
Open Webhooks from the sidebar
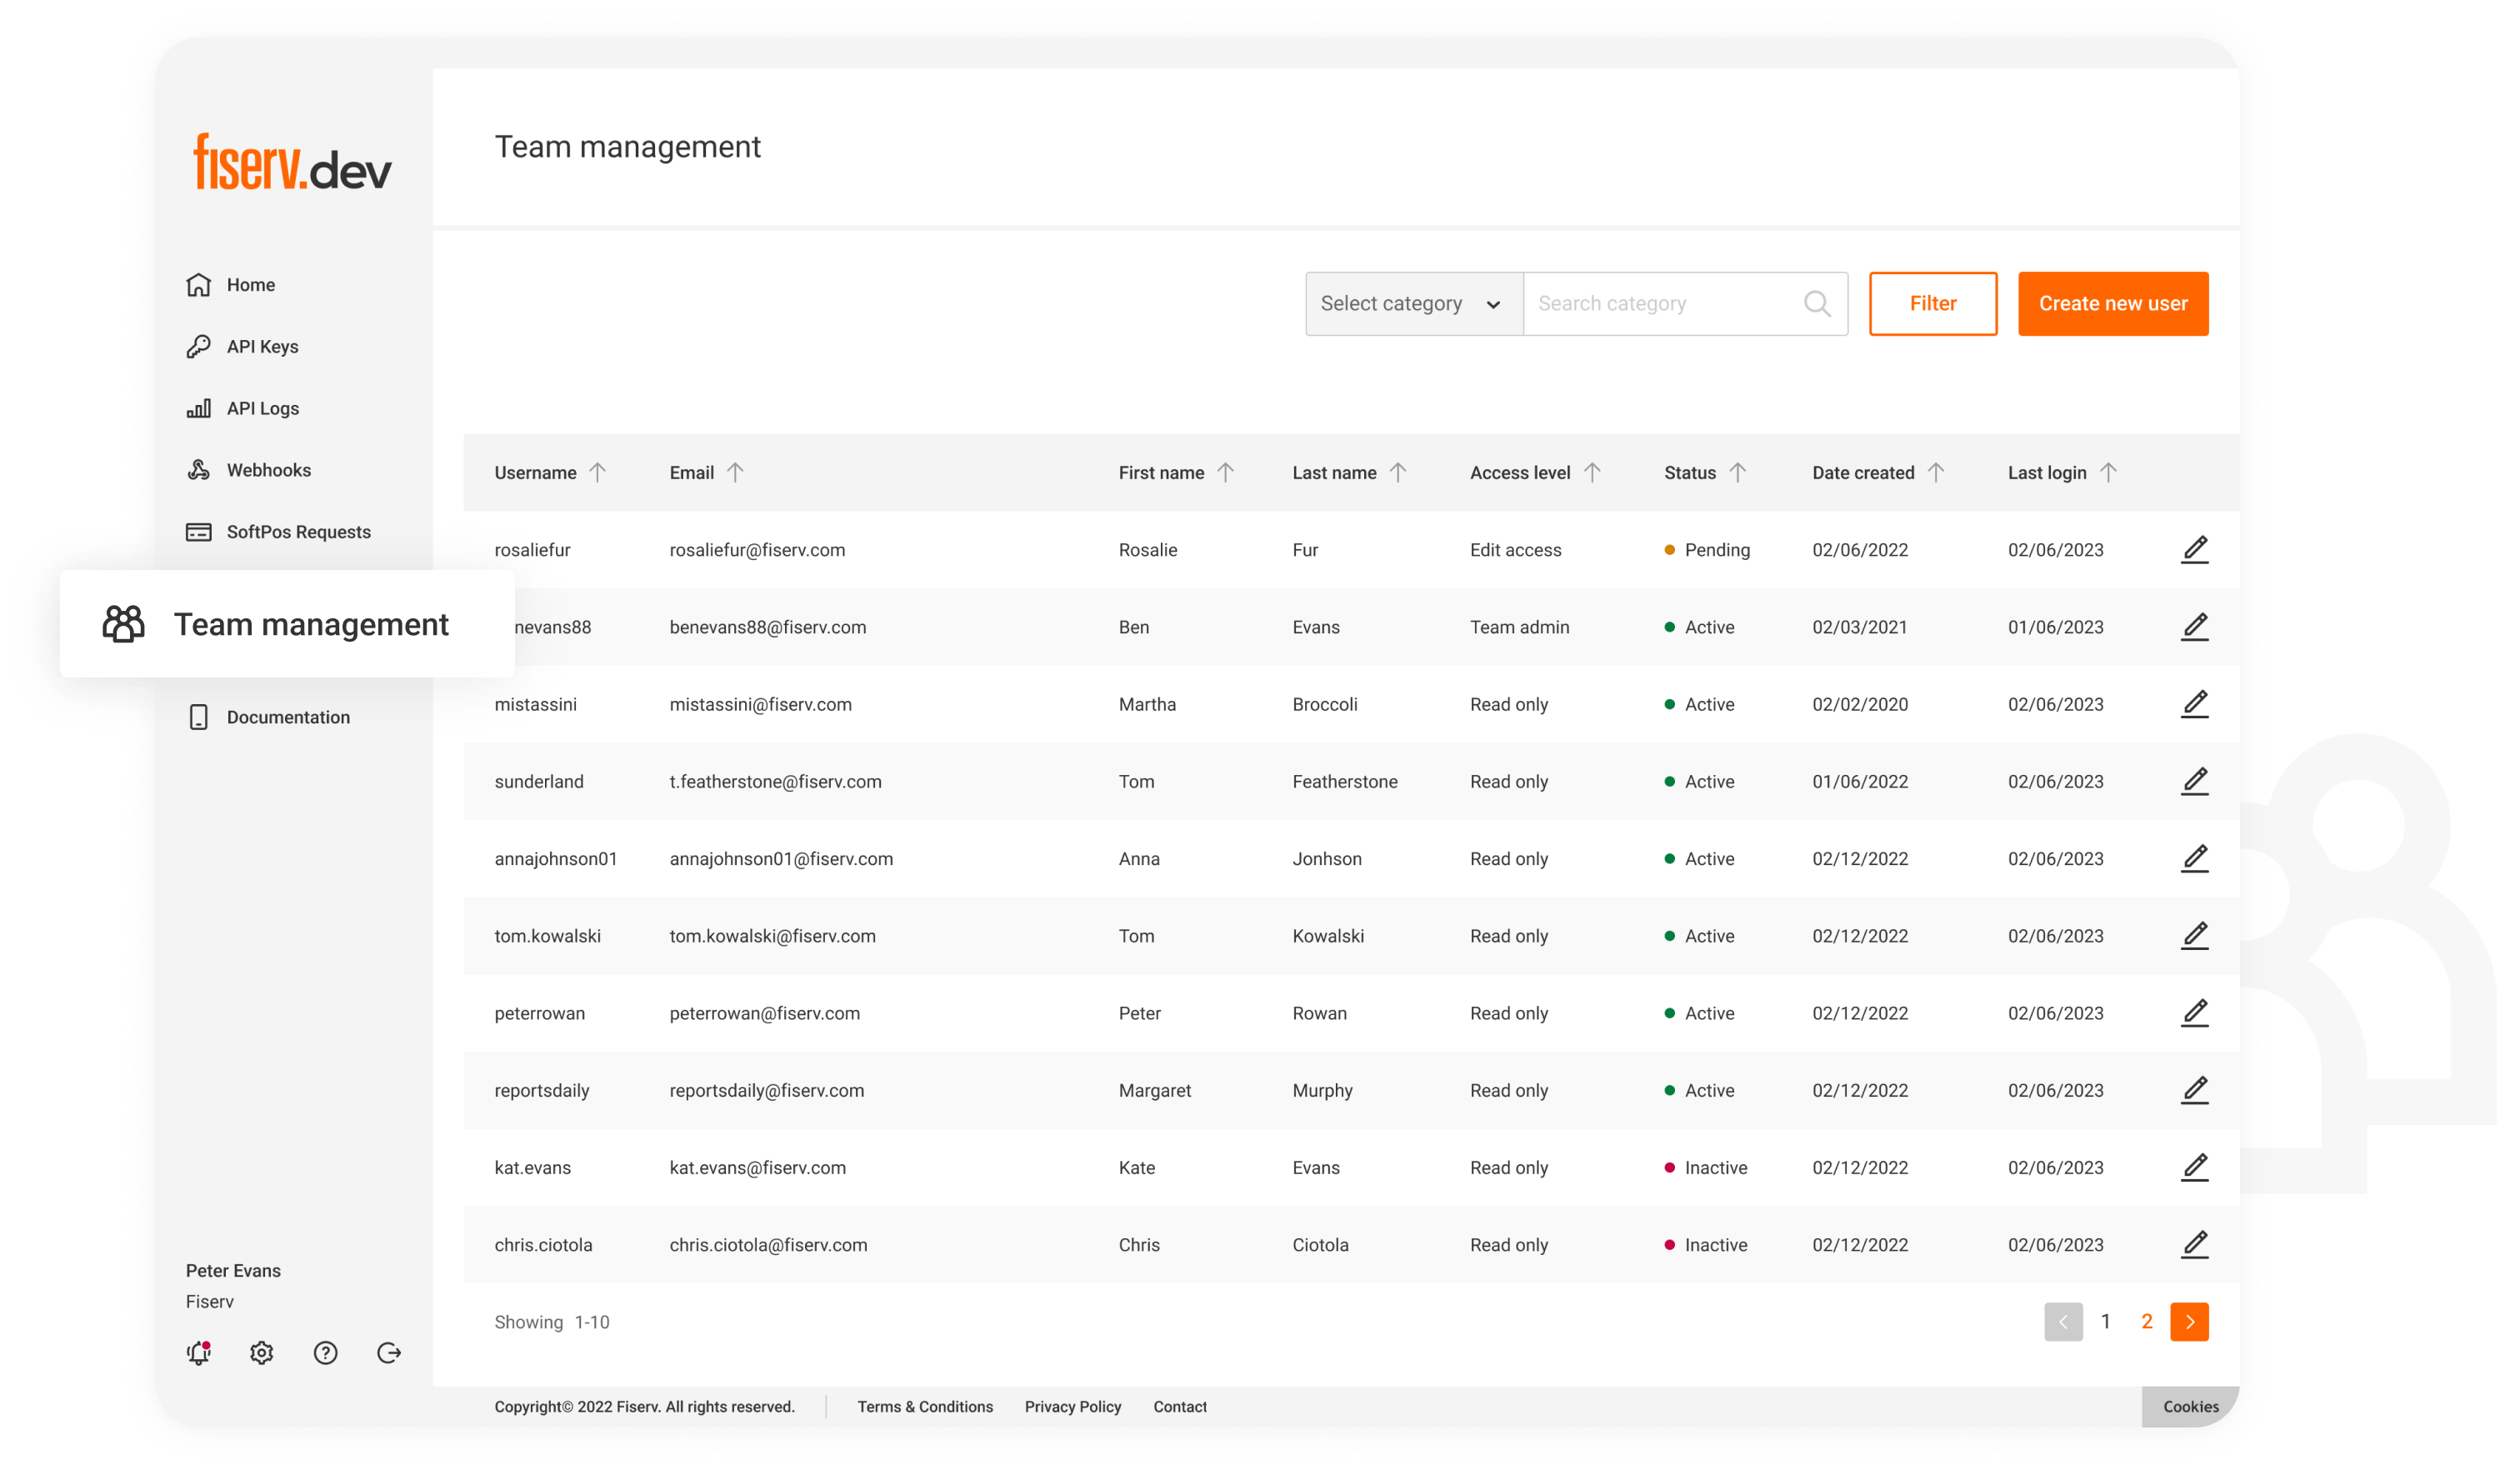(267, 470)
